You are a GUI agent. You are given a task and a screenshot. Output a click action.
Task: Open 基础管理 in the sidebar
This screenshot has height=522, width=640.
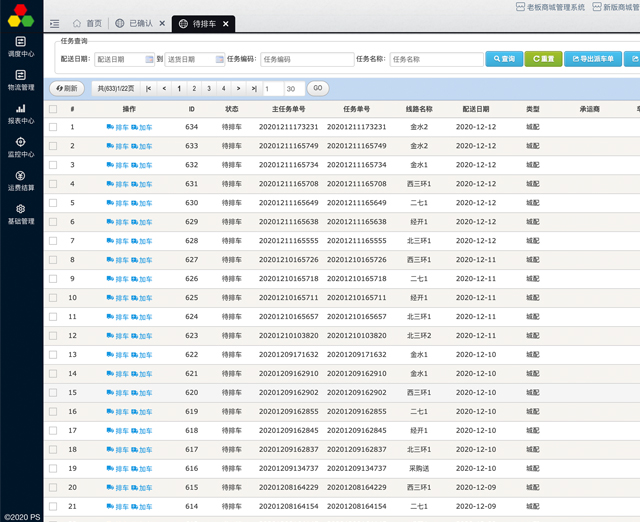click(x=21, y=214)
